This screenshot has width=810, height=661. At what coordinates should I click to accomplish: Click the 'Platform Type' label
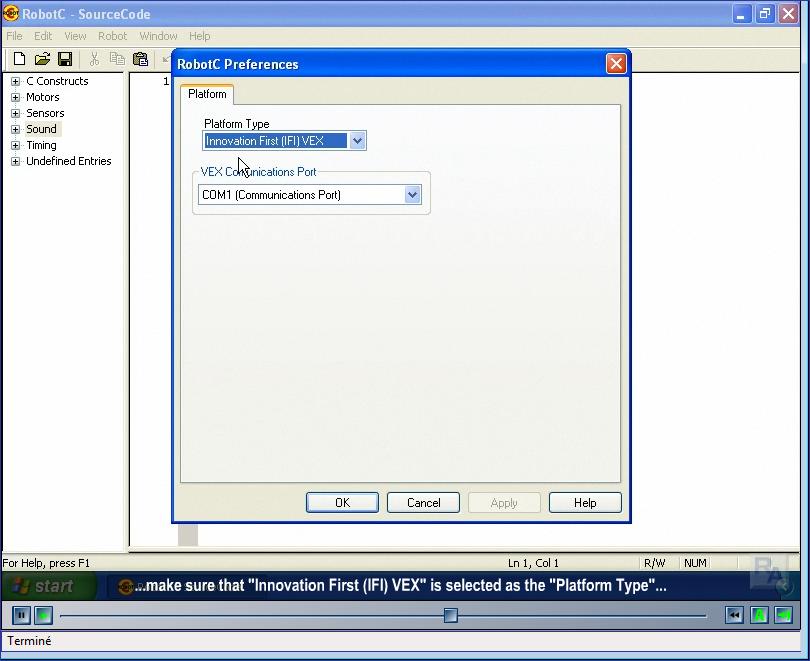(237, 124)
